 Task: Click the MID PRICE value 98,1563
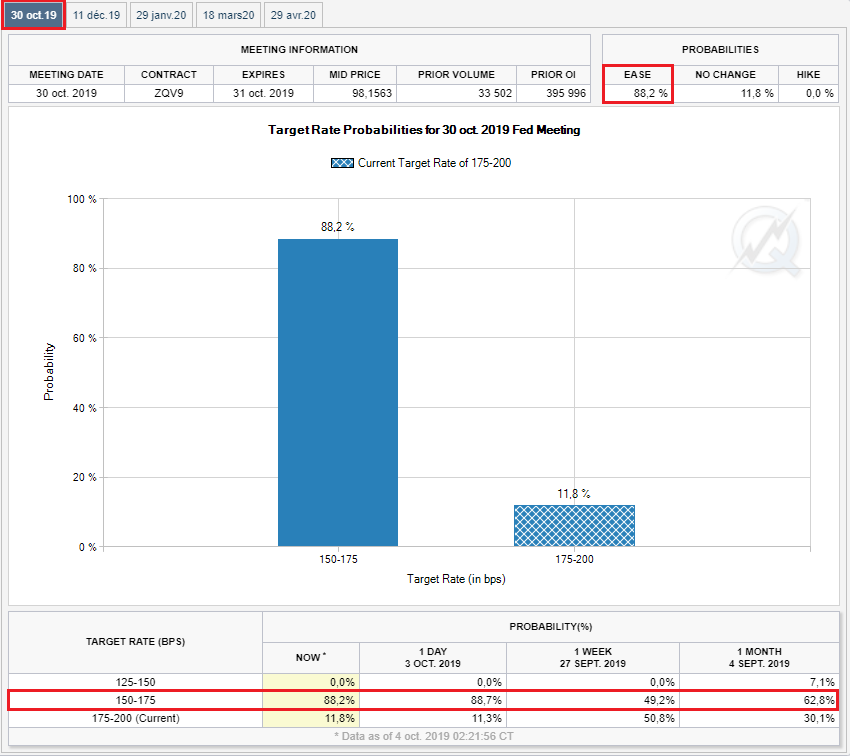(x=354, y=93)
